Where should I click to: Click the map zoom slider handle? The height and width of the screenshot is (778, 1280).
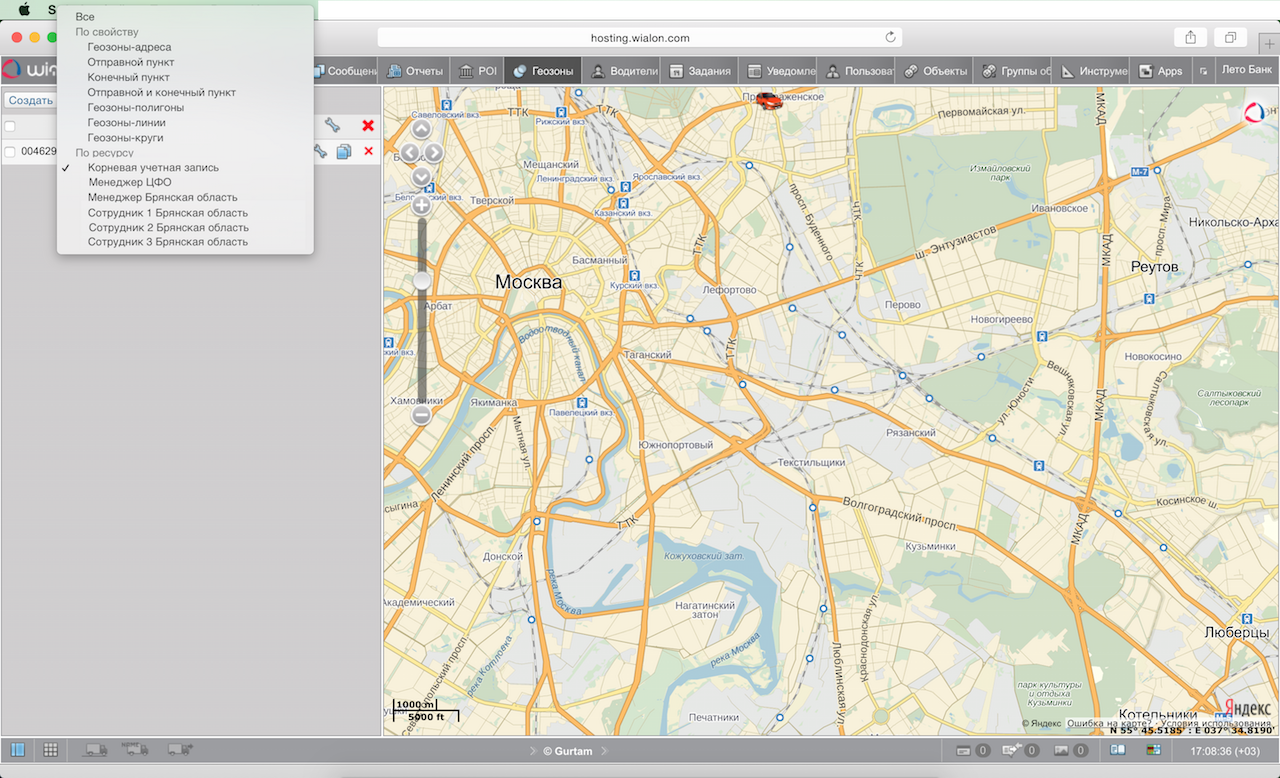pos(421,281)
